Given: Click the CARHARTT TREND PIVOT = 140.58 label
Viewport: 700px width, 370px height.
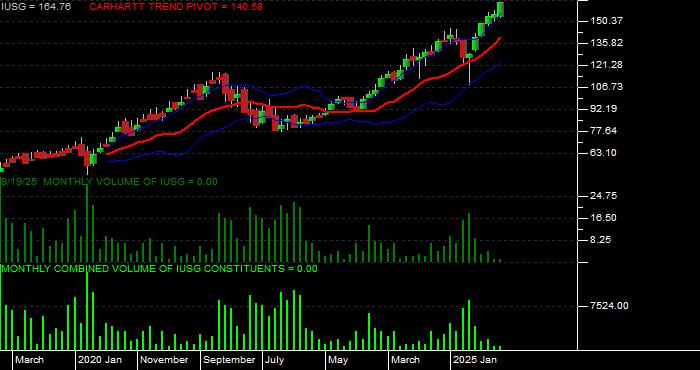Looking at the screenshot, I should (176, 7).
